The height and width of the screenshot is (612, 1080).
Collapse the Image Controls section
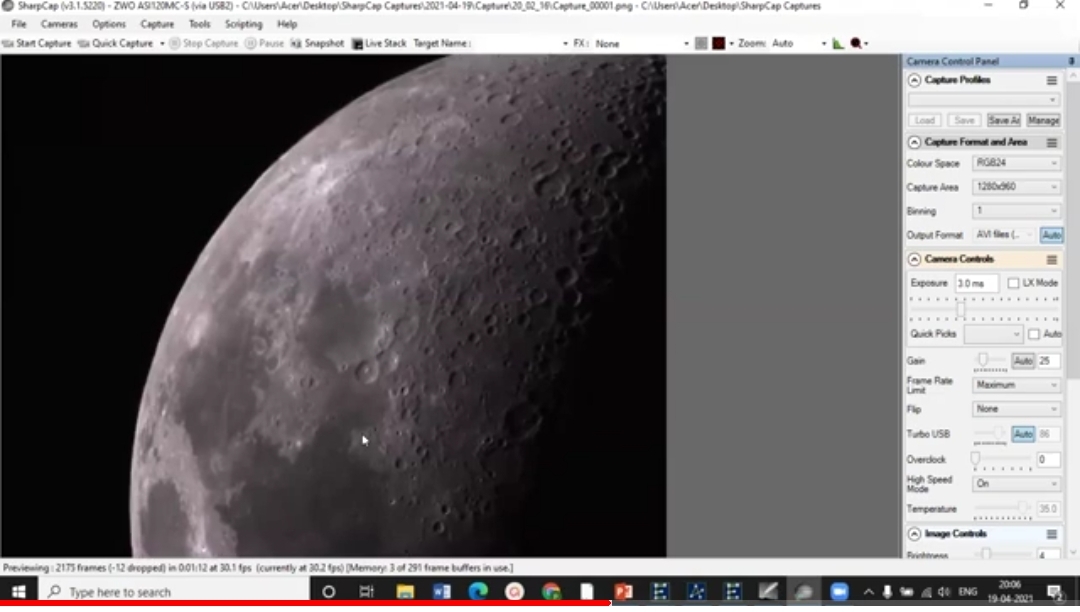tap(914, 534)
